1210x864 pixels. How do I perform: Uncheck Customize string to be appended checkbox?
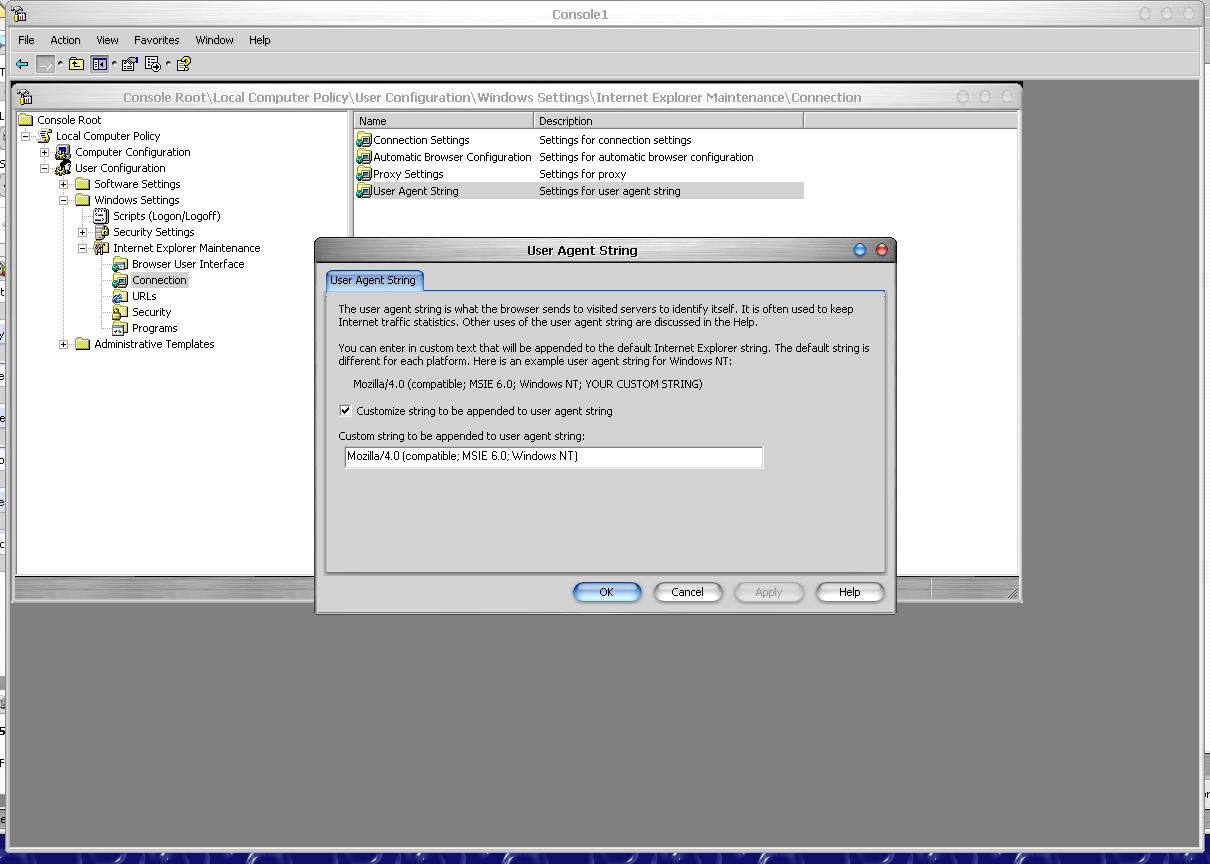click(x=346, y=411)
